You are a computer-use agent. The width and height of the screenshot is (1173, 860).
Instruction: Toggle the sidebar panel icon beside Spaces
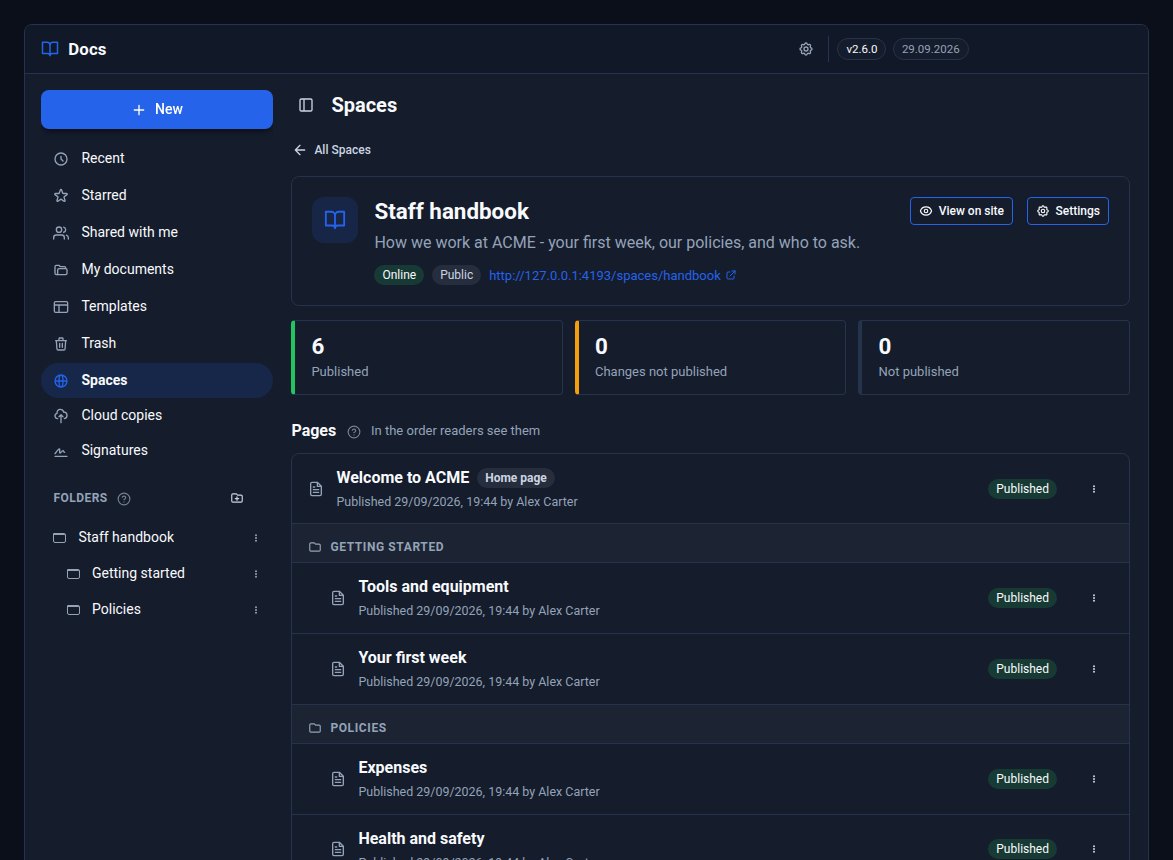click(306, 105)
